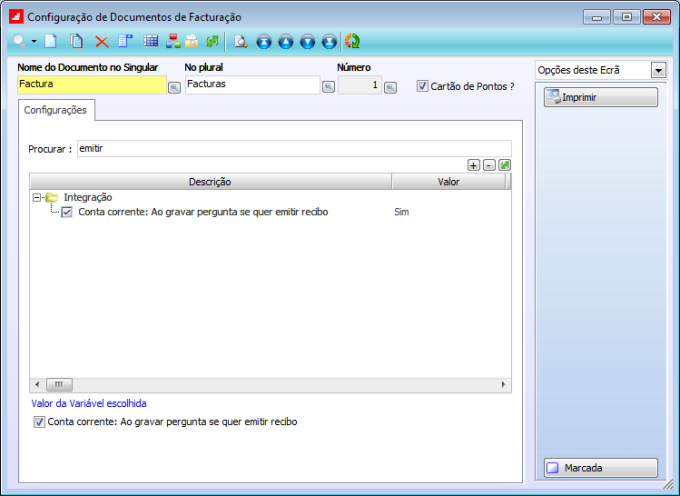Collapse all tree nodes with minus button
Image resolution: width=680 pixels, height=496 pixels.
[x=489, y=165]
